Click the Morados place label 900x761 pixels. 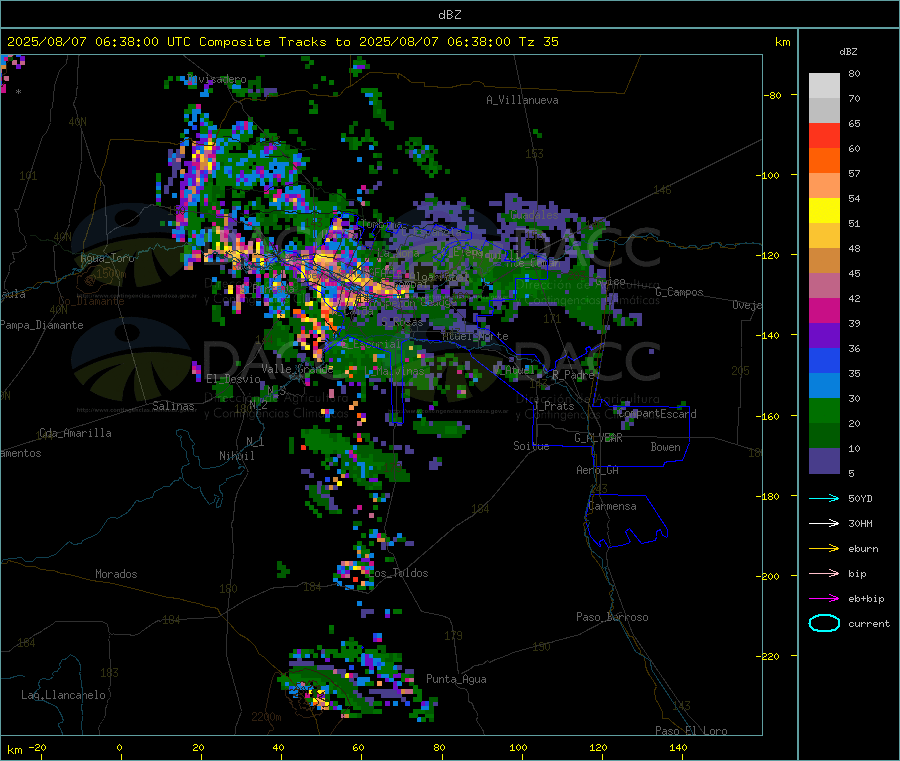[x=116, y=574]
